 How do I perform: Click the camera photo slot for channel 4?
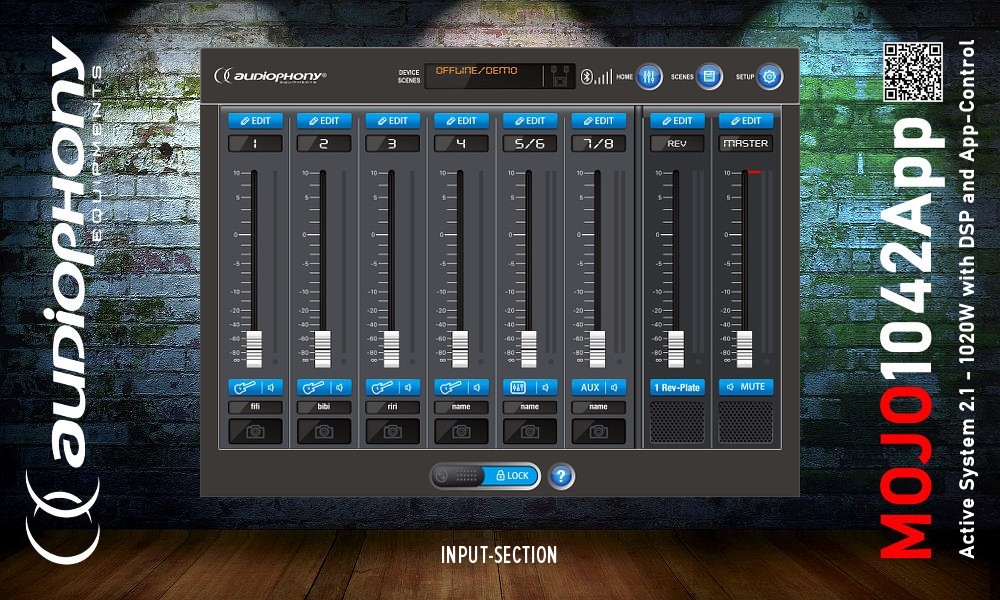[x=461, y=431]
